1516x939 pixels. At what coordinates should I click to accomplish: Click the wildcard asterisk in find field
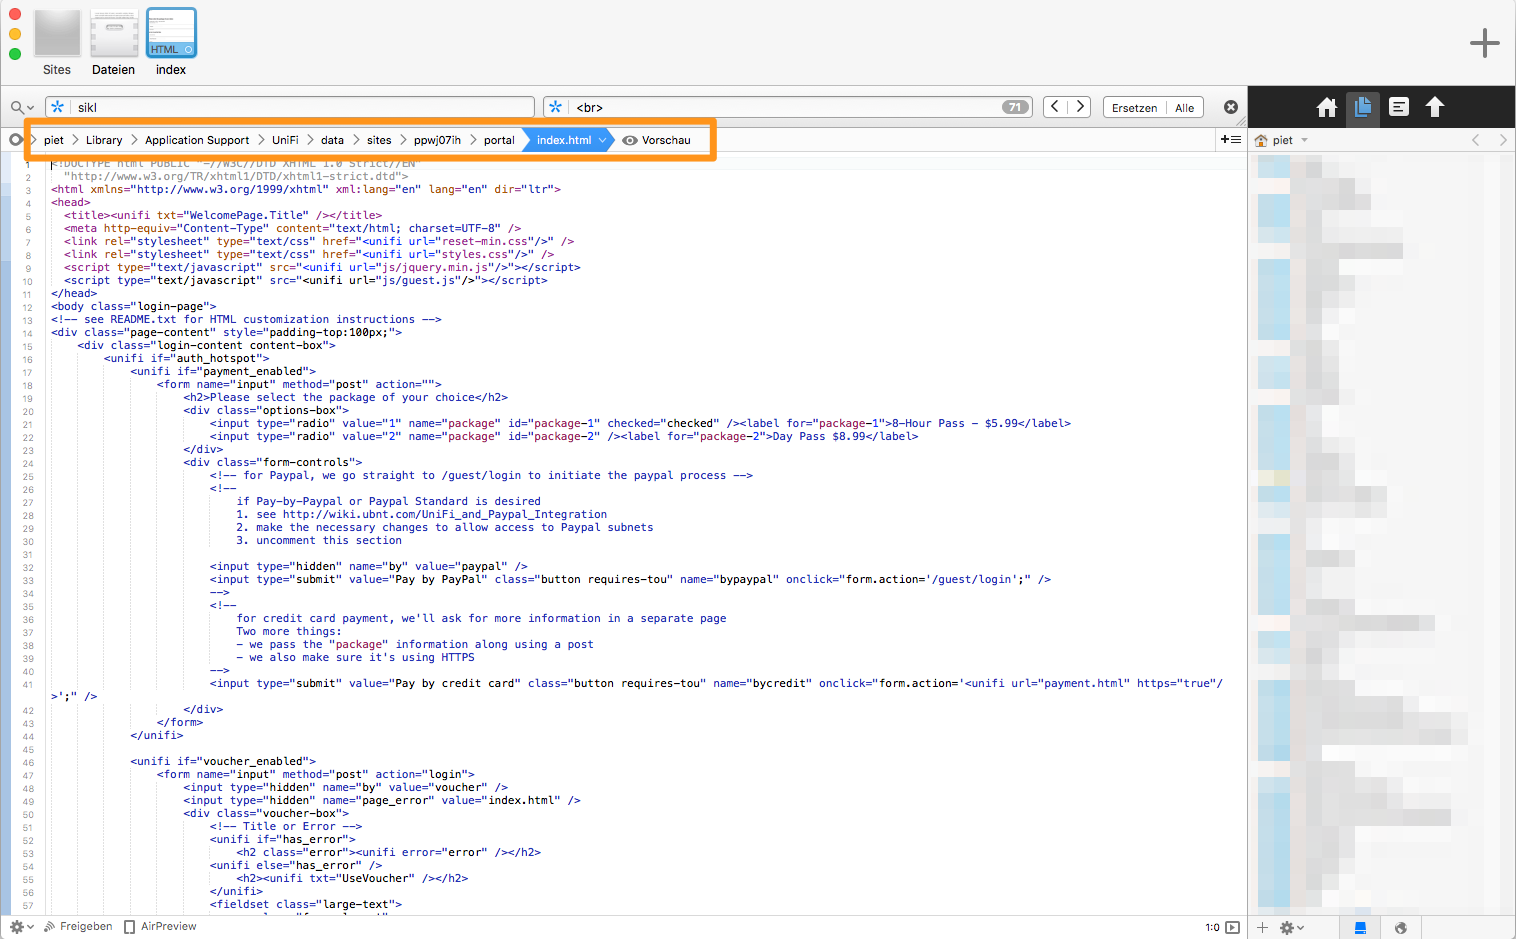58,107
